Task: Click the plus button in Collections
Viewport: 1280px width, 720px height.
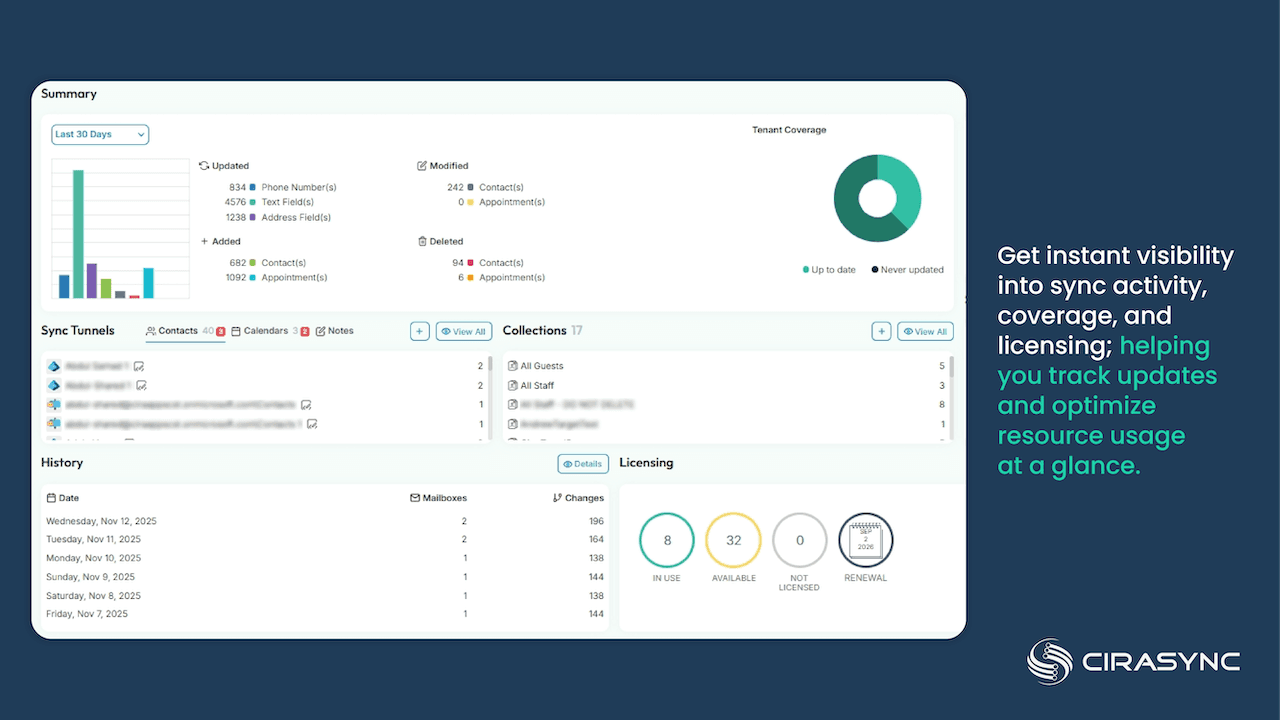Action: pyautogui.click(x=881, y=331)
